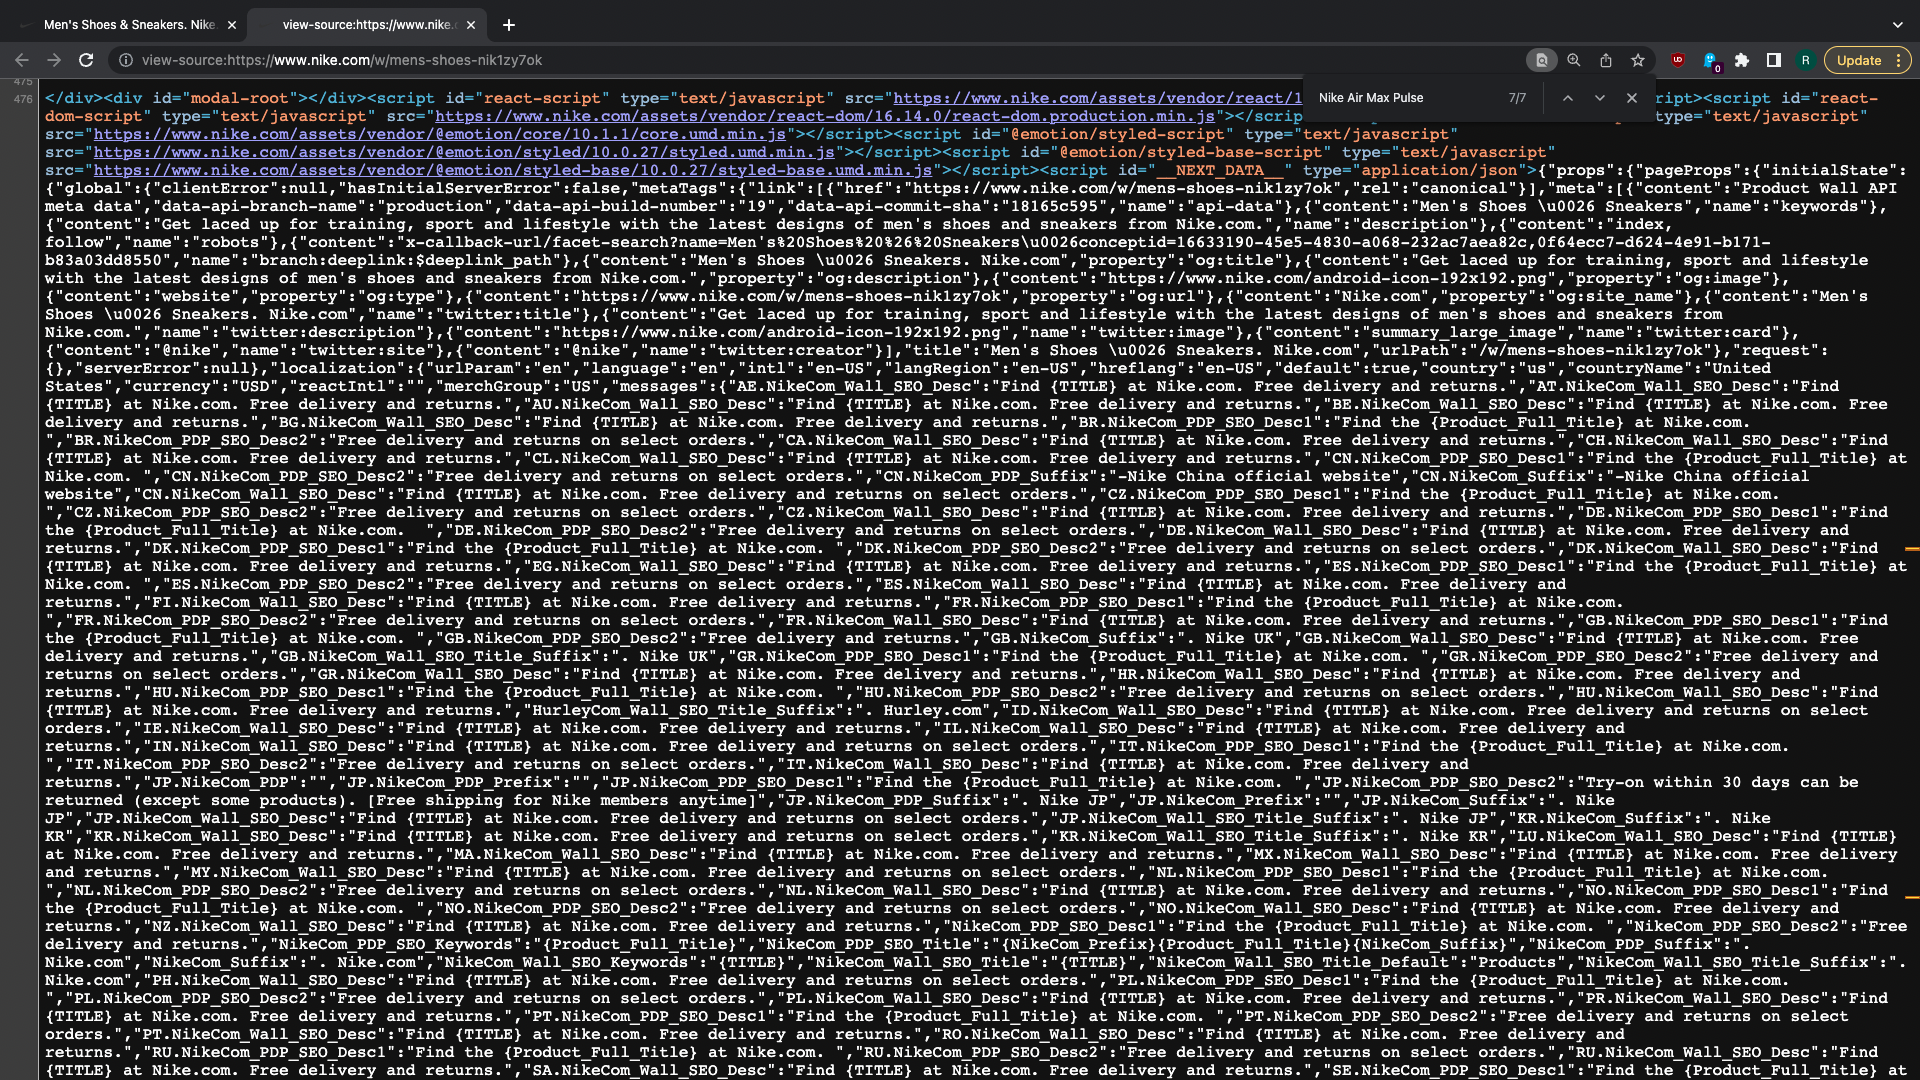Reload the view-source page
Image resolution: width=1920 pixels, height=1080 pixels.
[86, 60]
